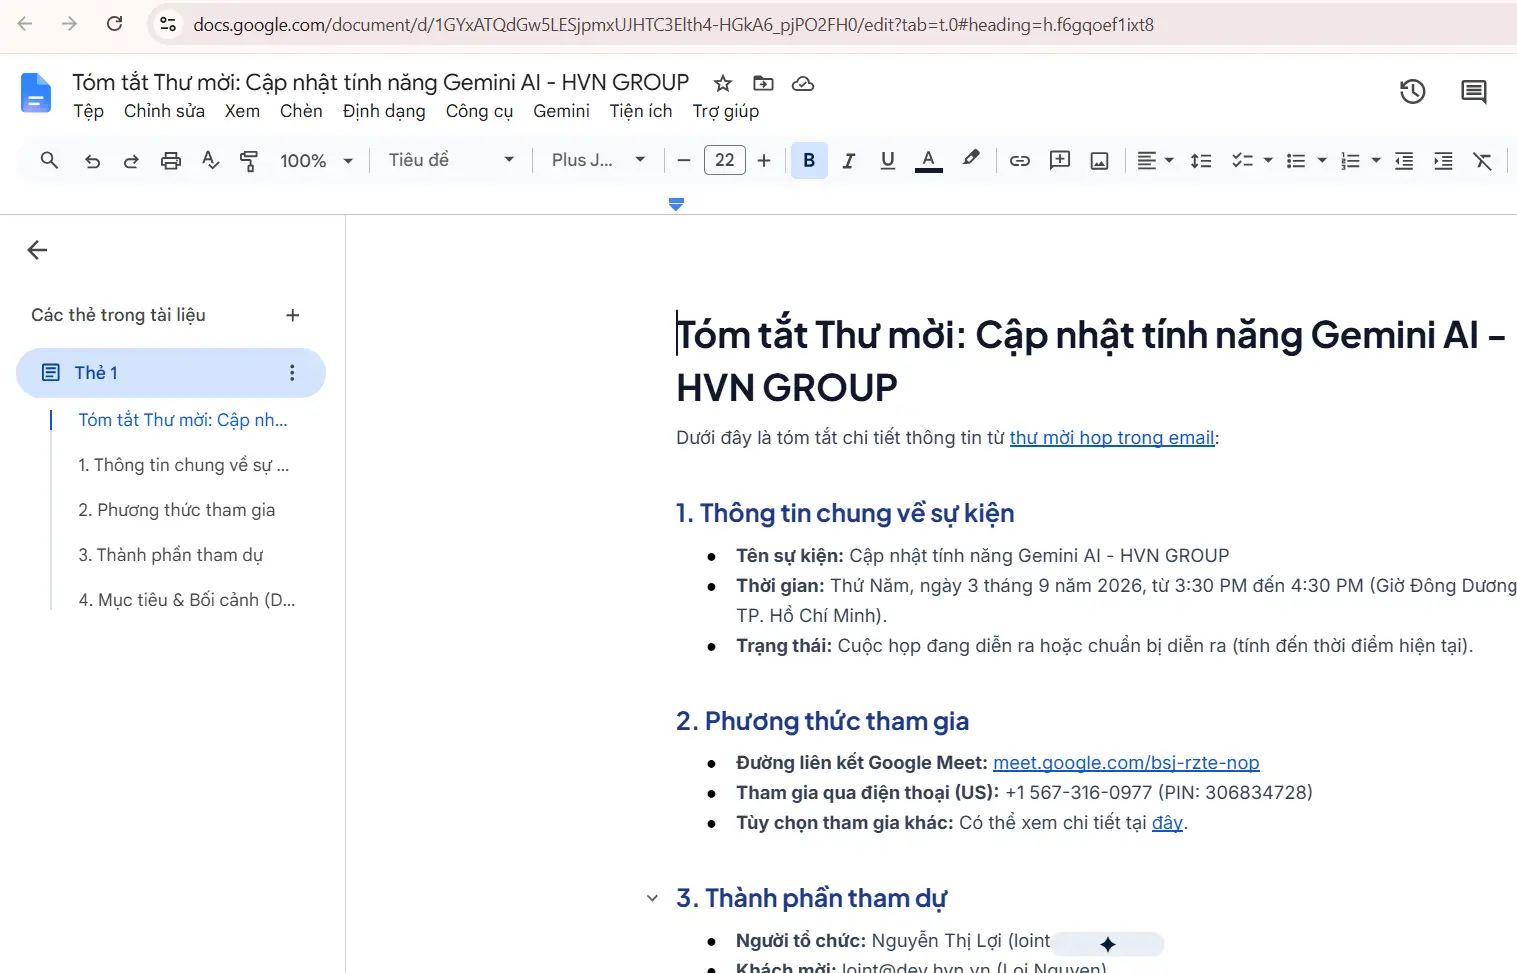
Task: Edit the font size field showing 22
Action: click(725, 160)
